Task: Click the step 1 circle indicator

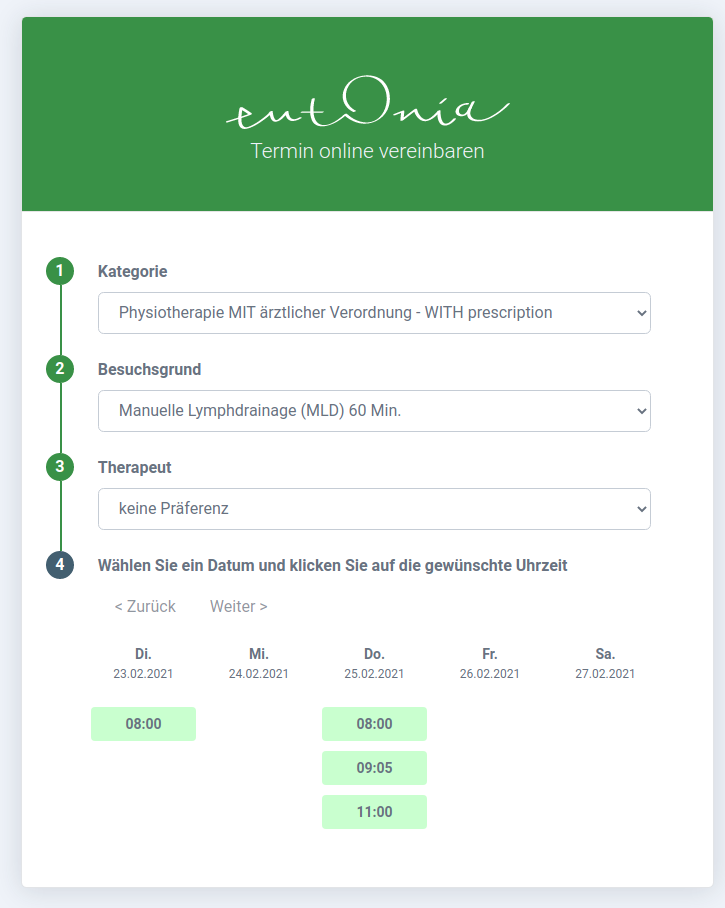Action: [x=60, y=271]
